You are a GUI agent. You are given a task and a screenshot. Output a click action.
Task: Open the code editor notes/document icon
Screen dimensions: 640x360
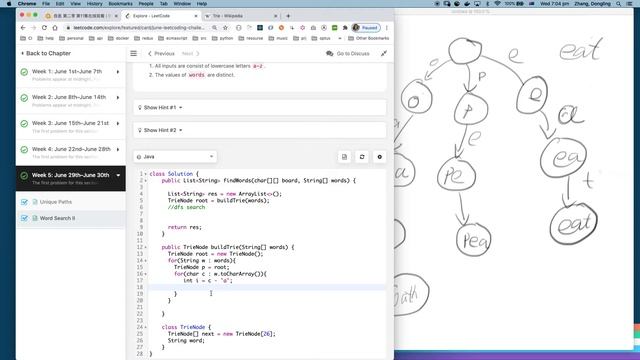(x=344, y=157)
